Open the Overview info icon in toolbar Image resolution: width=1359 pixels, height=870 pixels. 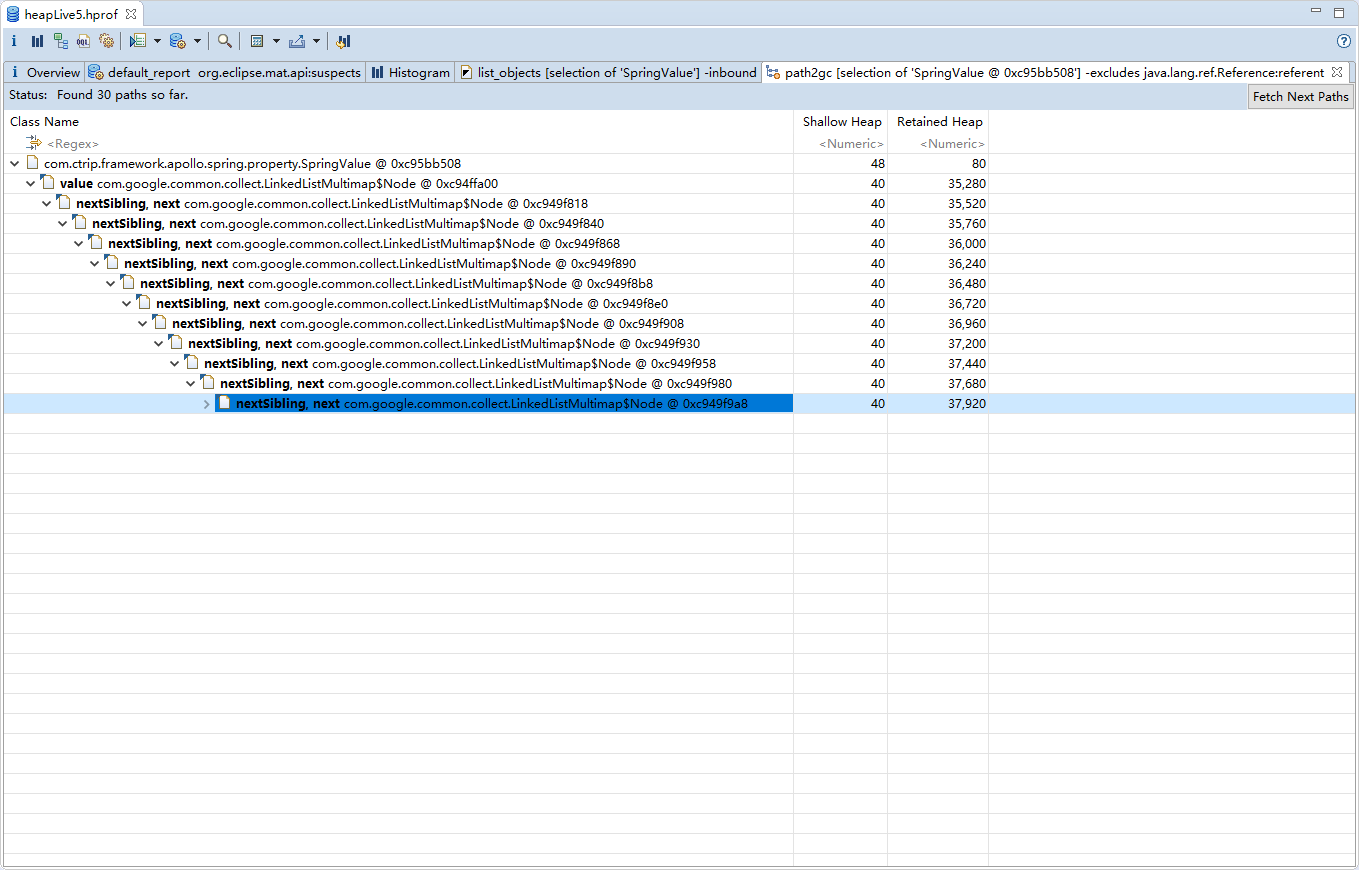pyautogui.click(x=14, y=41)
